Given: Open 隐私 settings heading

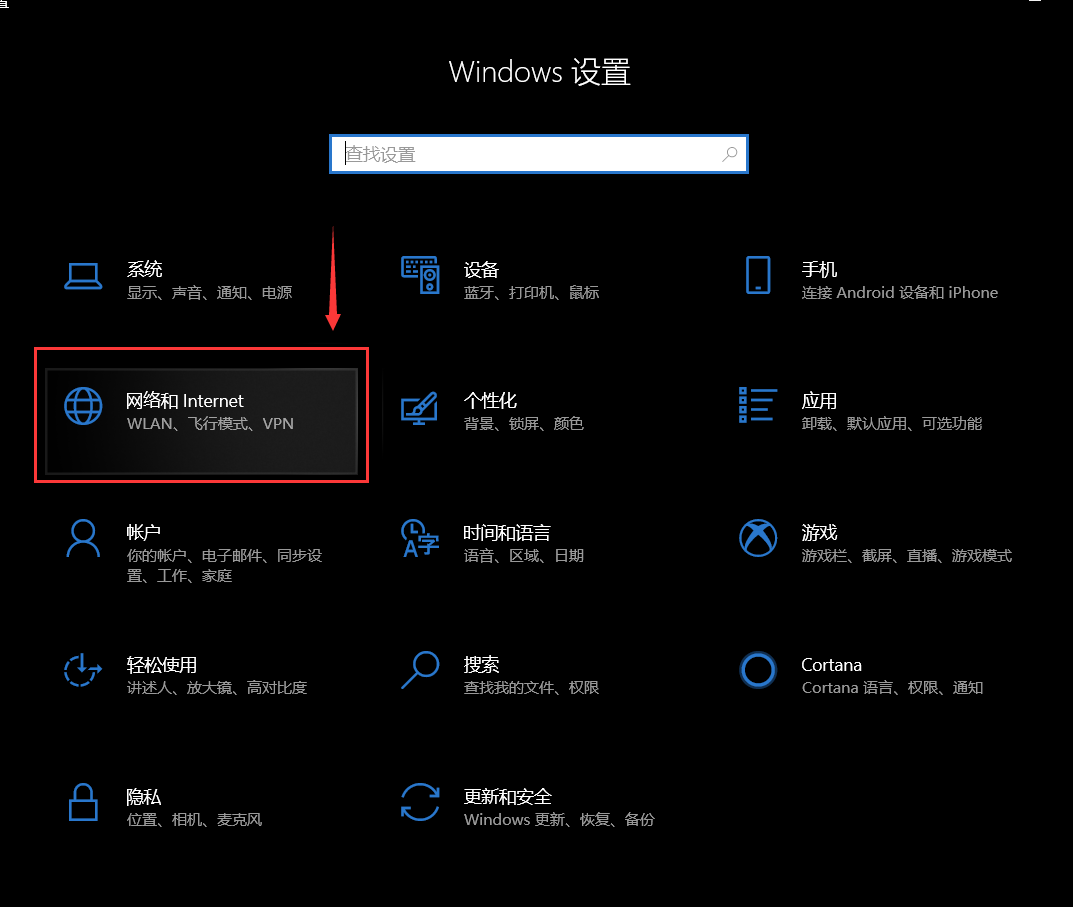Looking at the screenshot, I should [144, 797].
